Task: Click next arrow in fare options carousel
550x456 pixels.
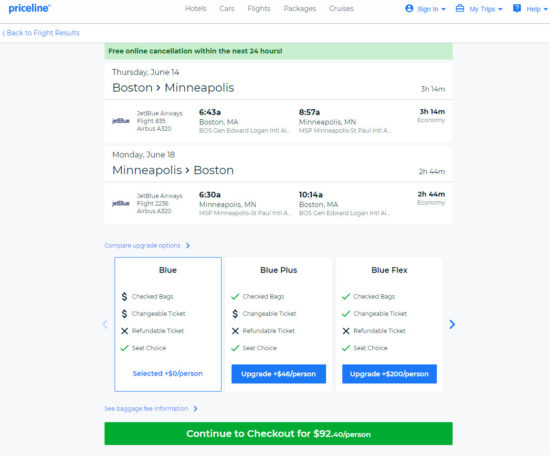Action: (x=452, y=324)
